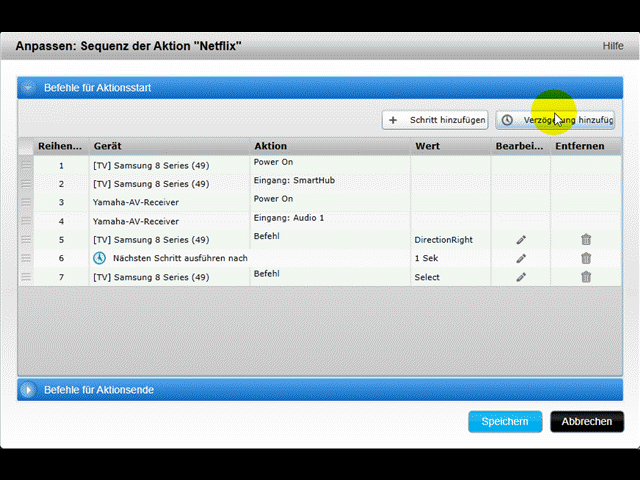Image resolution: width=640 pixels, height=480 pixels.
Task: Click the clock icon in row 6
Action: pyautogui.click(x=100, y=258)
